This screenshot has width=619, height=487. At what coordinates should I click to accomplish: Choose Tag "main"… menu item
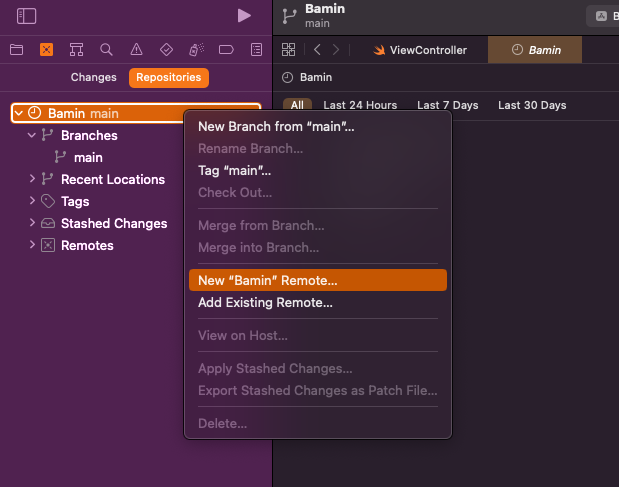pos(318,170)
